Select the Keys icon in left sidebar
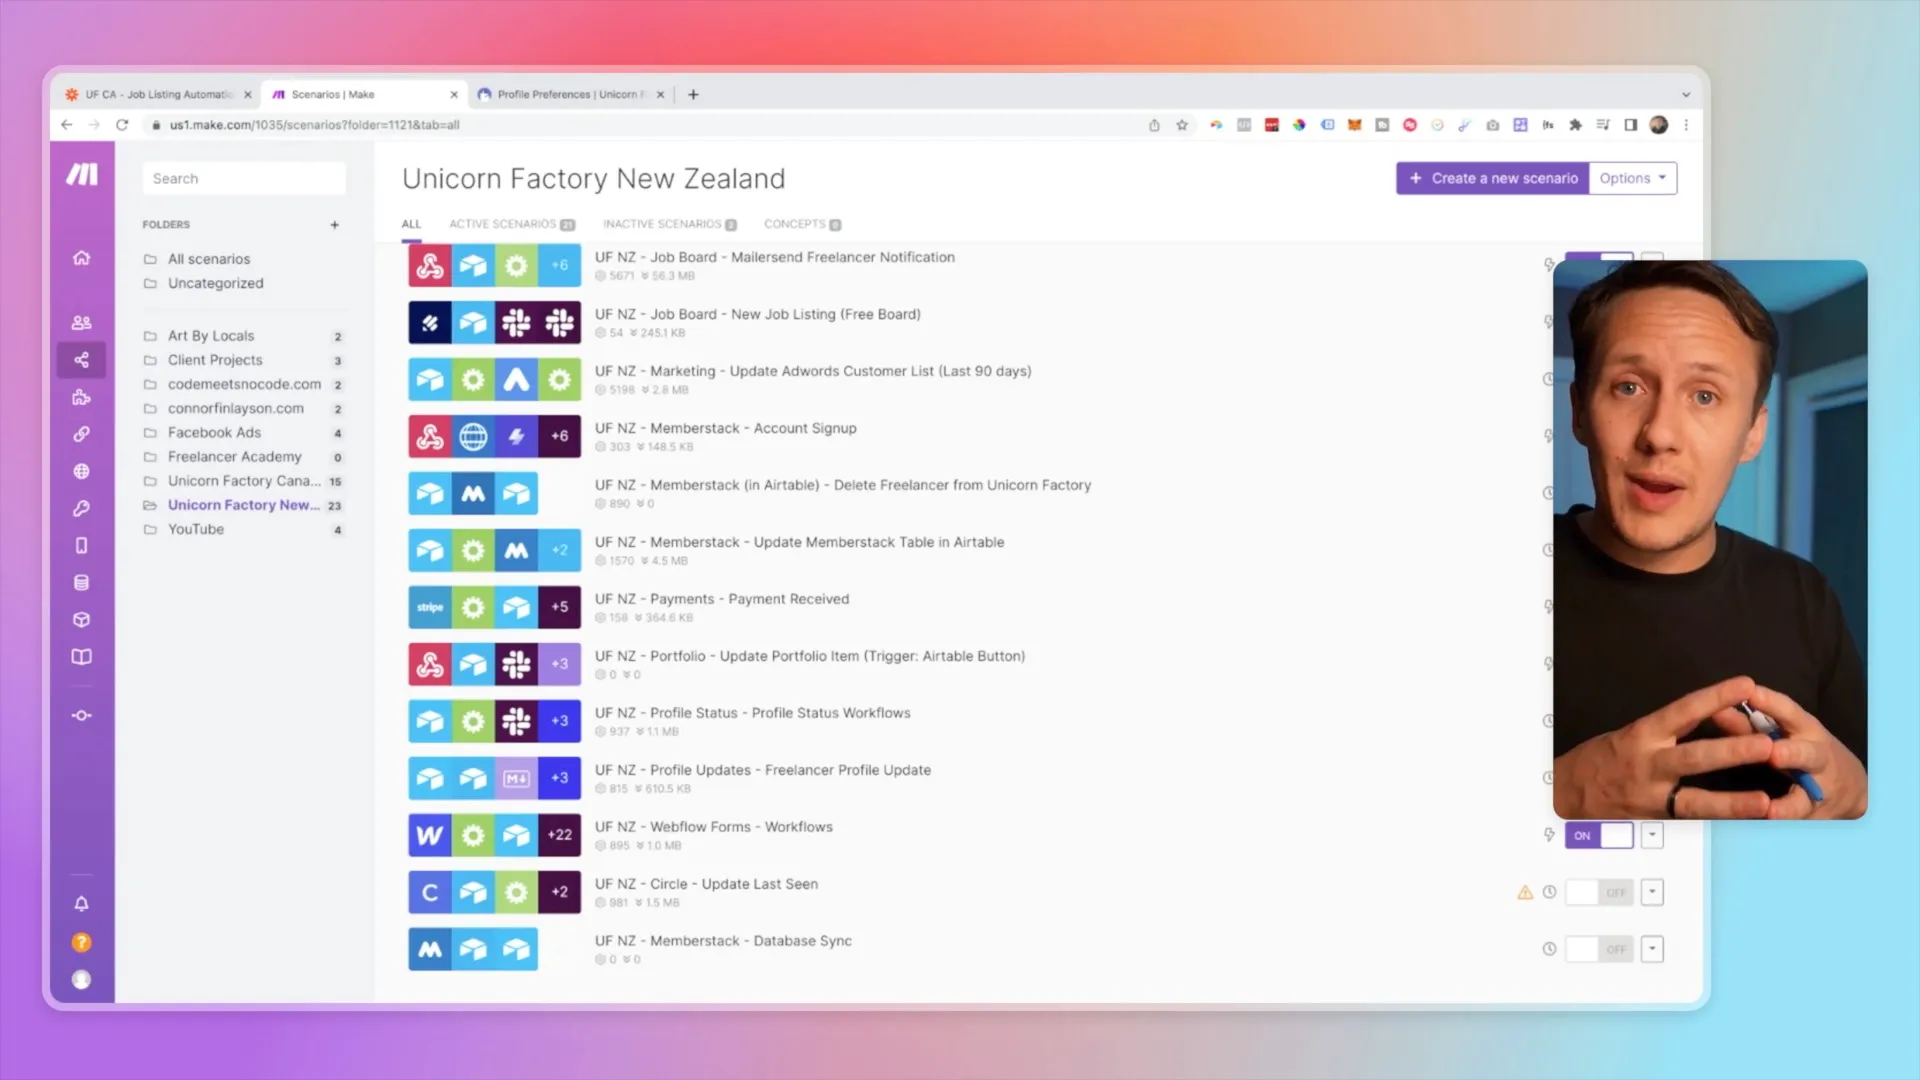The width and height of the screenshot is (1920, 1080). click(x=82, y=508)
